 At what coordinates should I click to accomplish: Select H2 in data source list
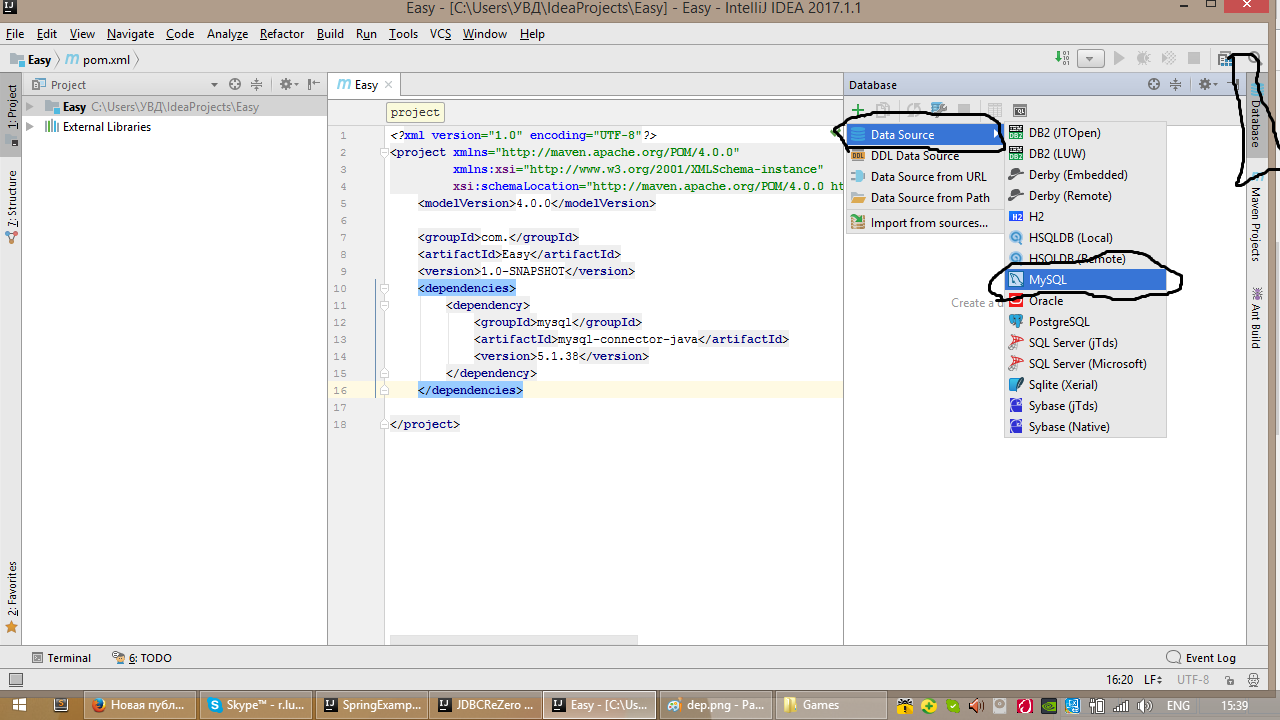coord(1085,217)
